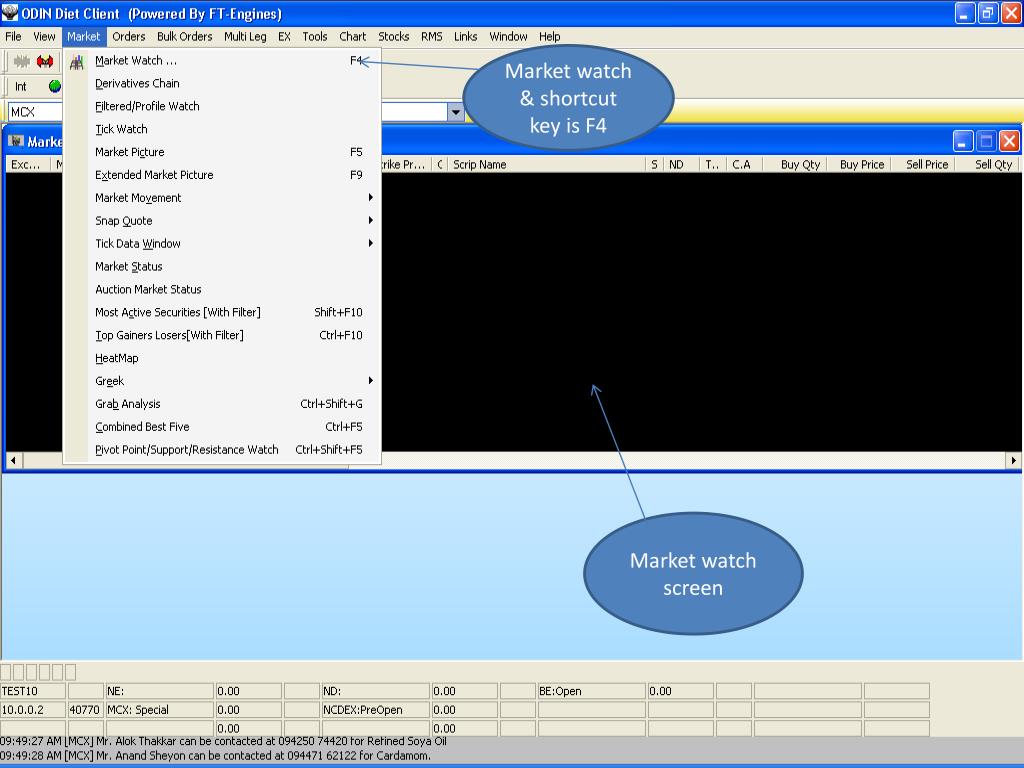Image resolution: width=1024 pixels, height=768 pixels.
Task: Select Market Picture entry
Action: point(222,152)
